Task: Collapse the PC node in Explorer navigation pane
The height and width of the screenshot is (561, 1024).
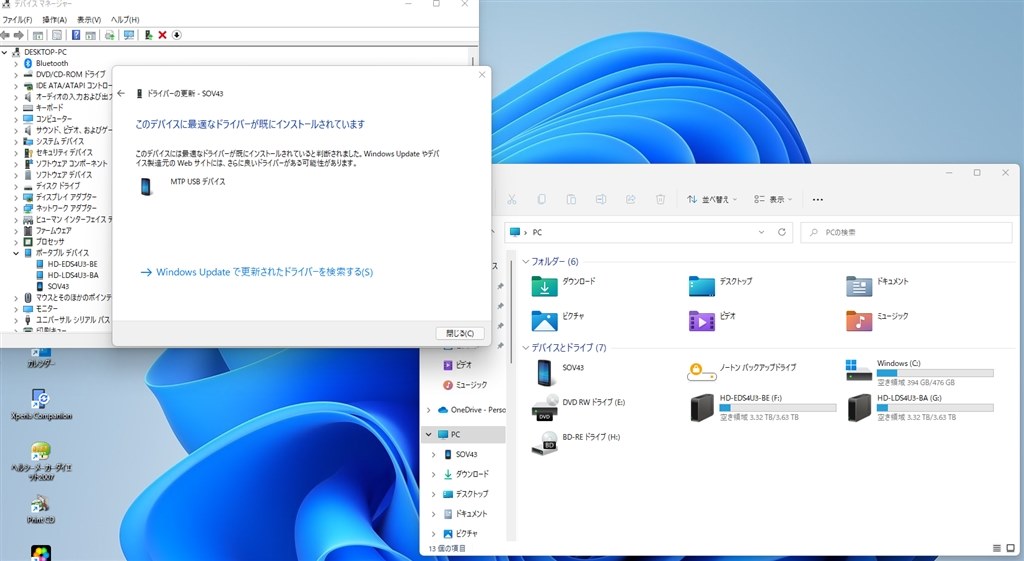Action: (x=429, y=434)
